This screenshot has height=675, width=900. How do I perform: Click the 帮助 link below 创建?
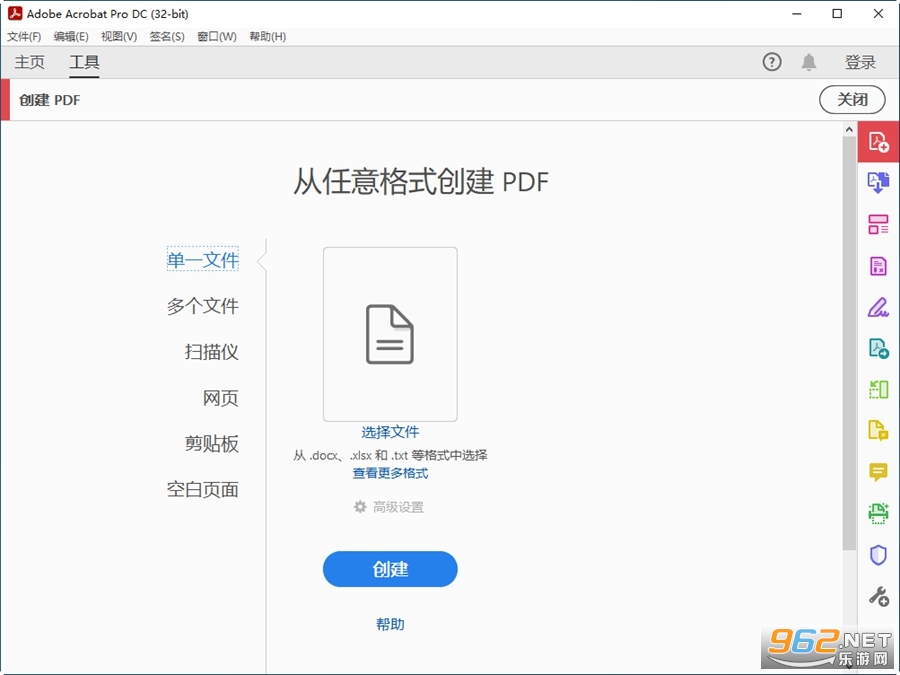tap(390, 624)
